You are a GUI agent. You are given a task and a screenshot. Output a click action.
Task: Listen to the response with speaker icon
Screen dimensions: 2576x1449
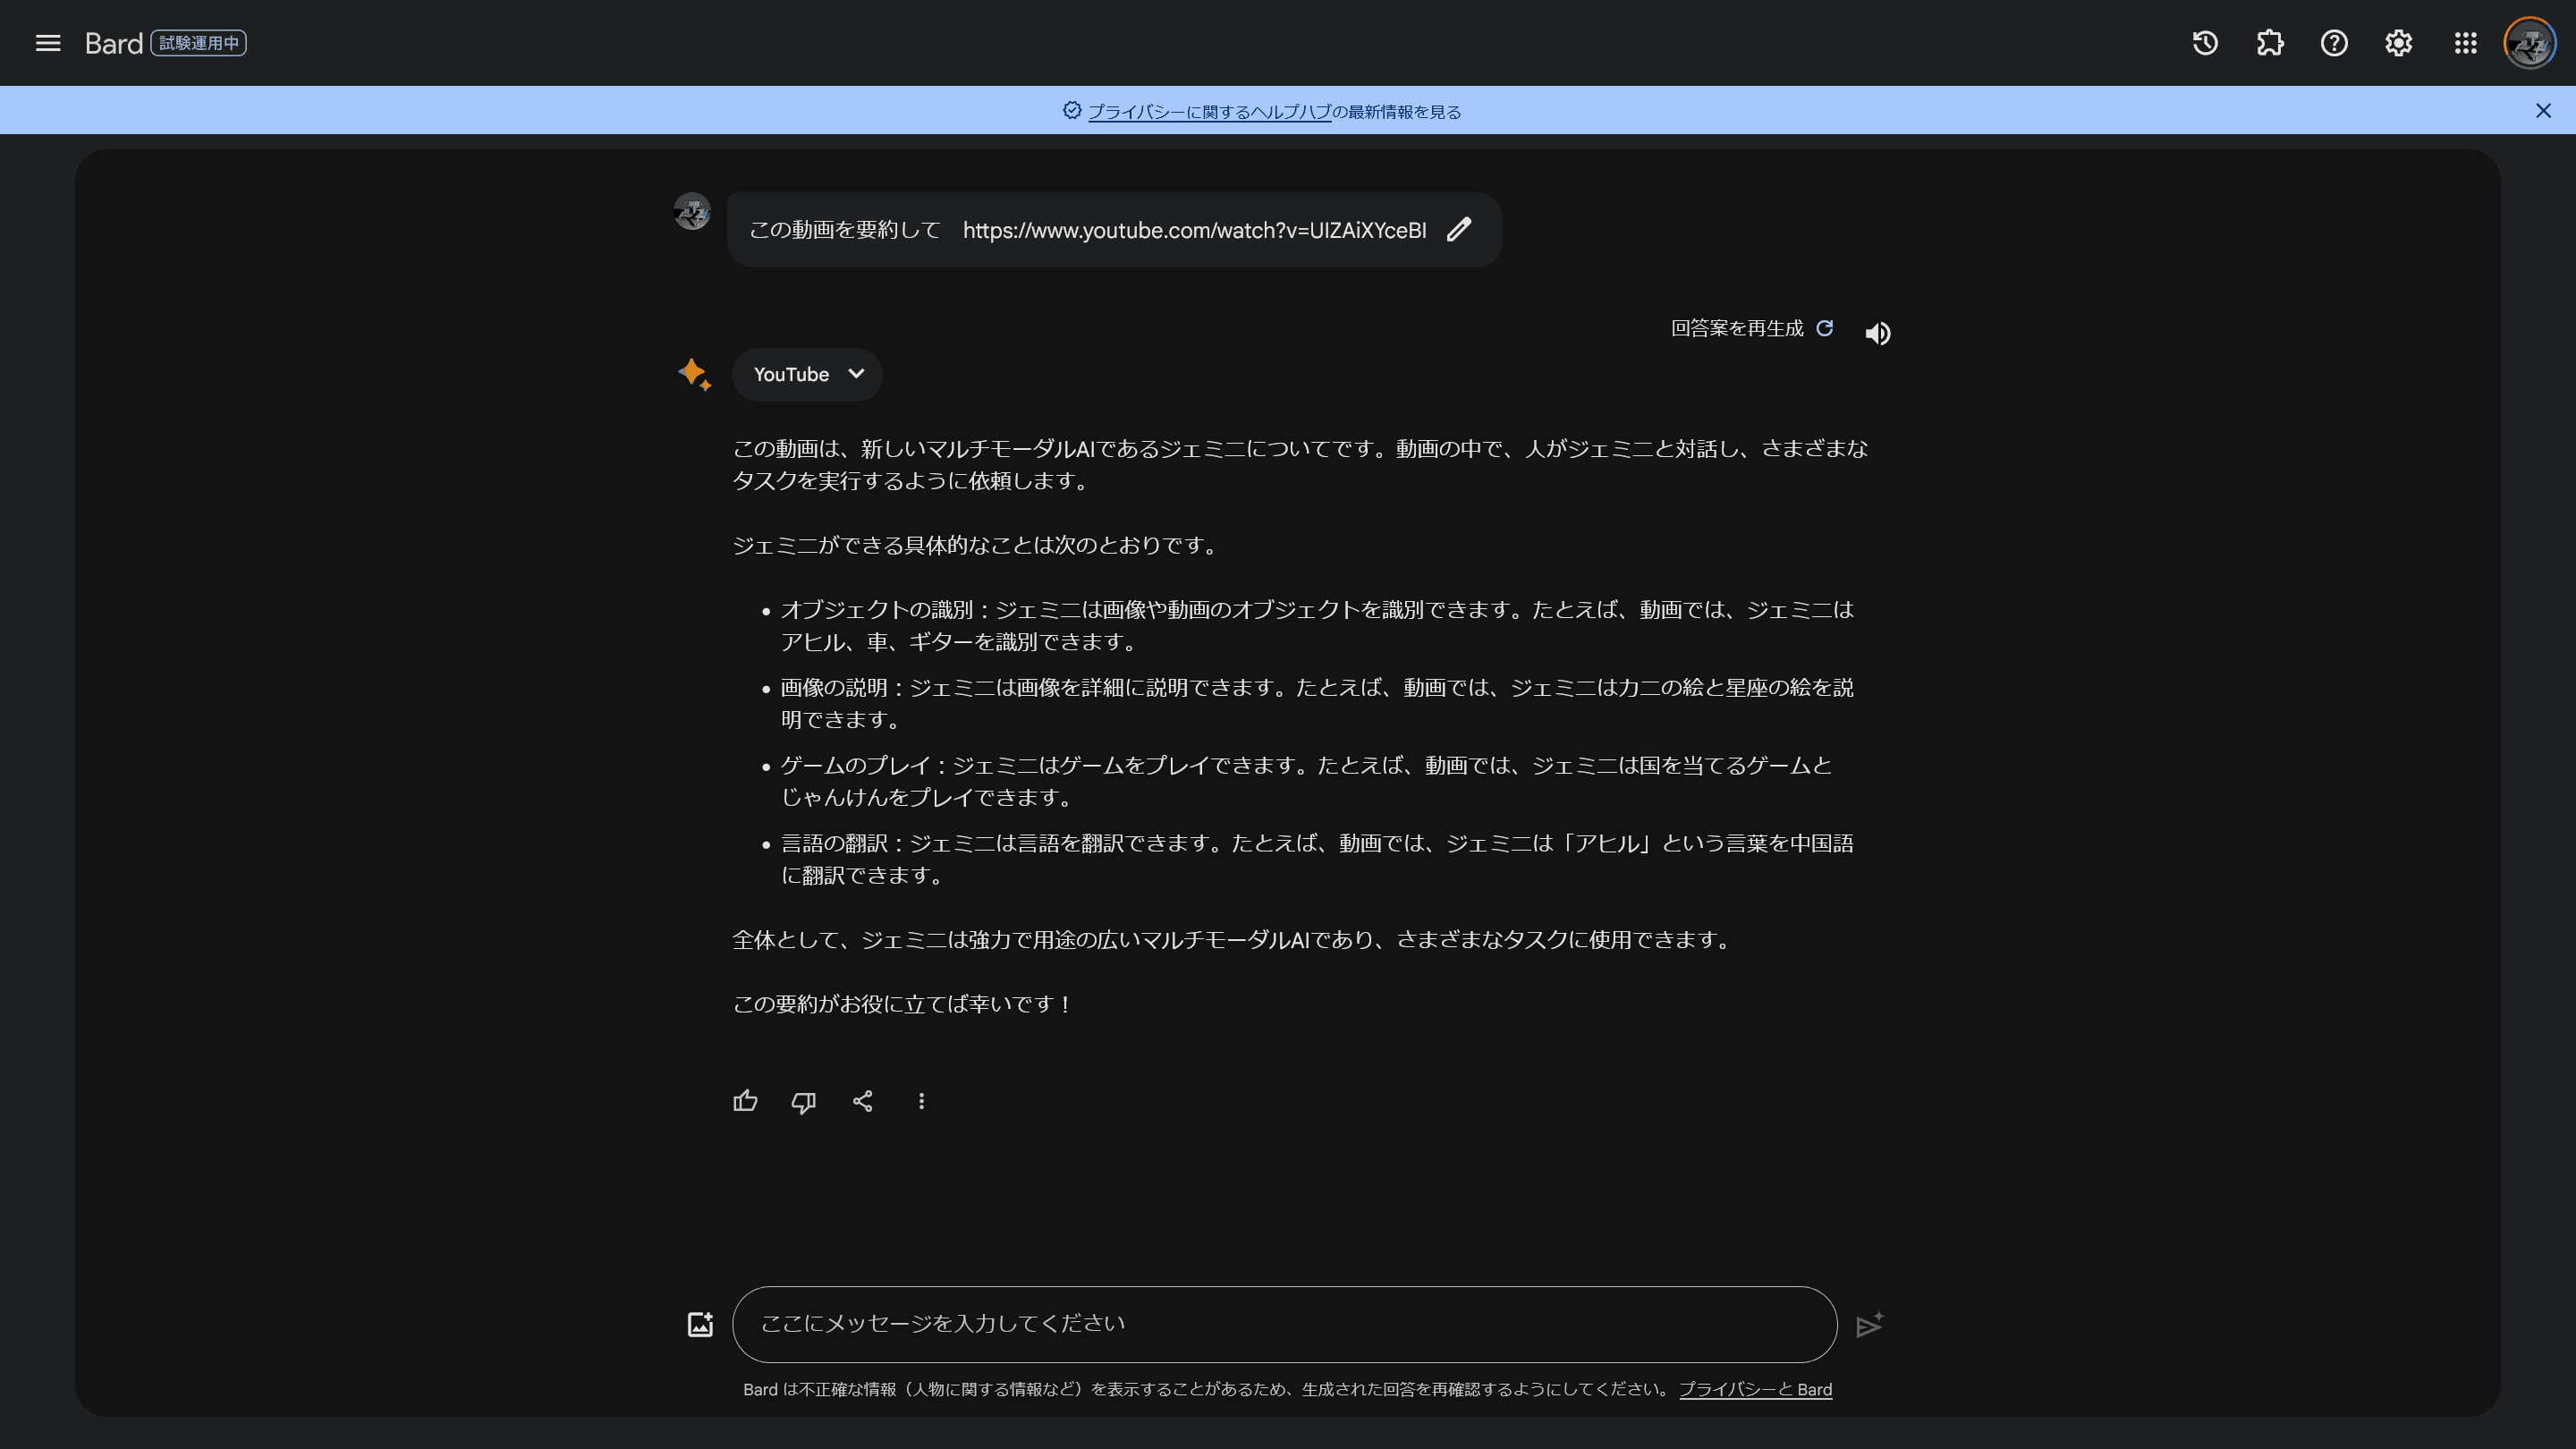click(x=1877, y=333)
